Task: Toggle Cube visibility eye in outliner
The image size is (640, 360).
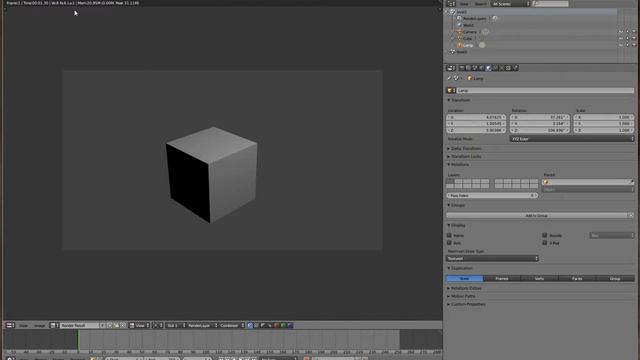Action: coord(621,38)
